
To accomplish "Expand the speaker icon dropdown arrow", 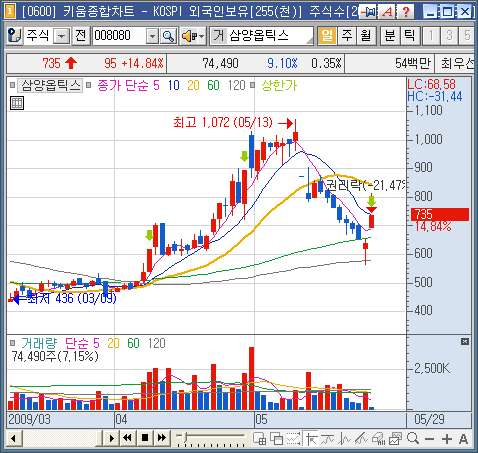I will 202,36.
